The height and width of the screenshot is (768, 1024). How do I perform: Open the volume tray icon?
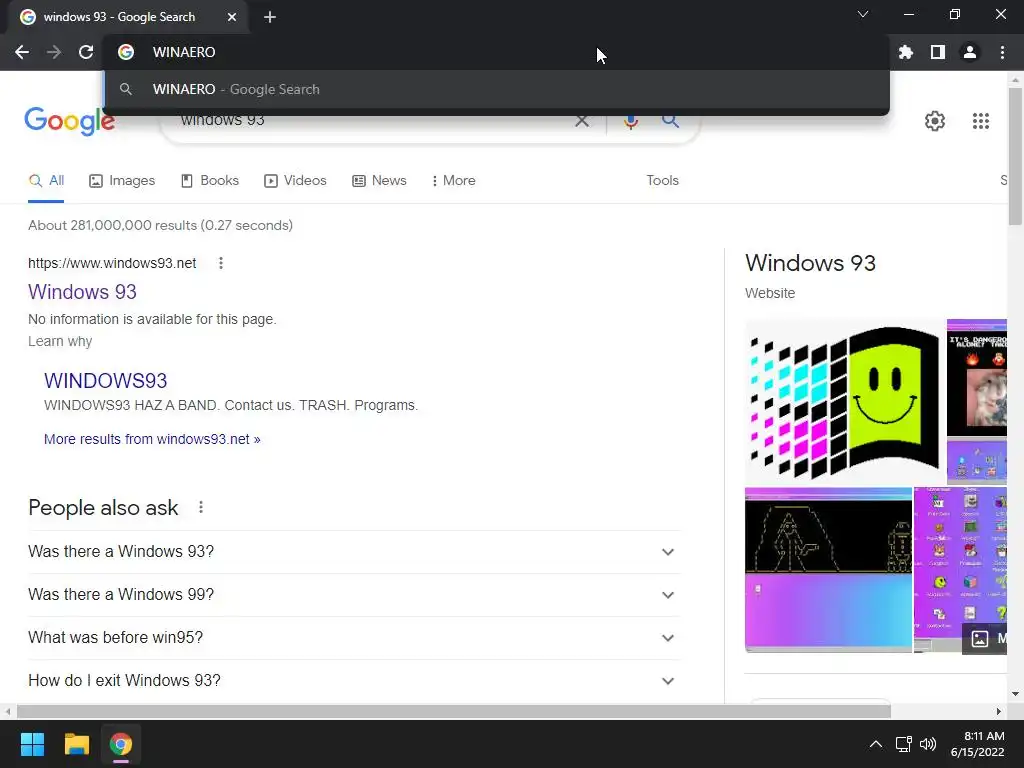click(927, 744)
